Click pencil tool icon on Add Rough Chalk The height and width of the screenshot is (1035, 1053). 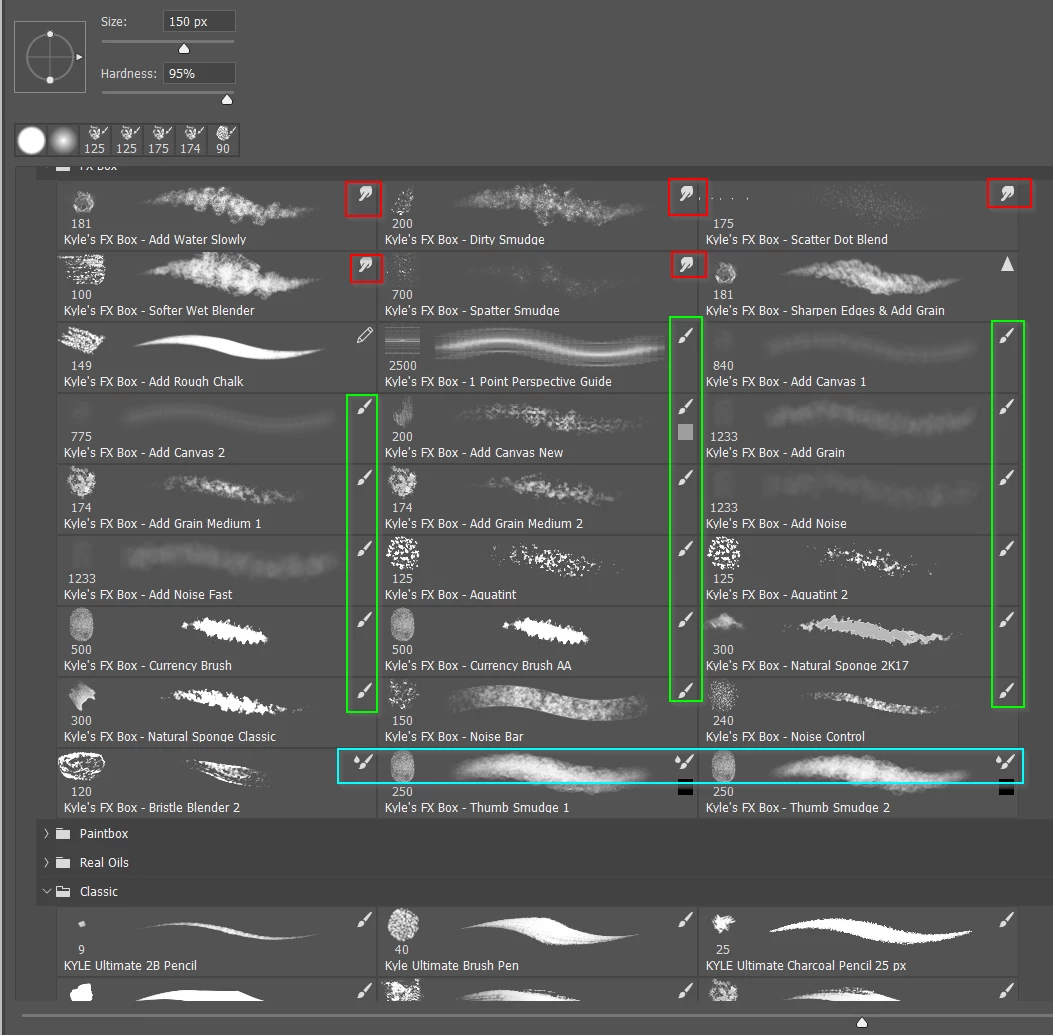pos(365,336)
